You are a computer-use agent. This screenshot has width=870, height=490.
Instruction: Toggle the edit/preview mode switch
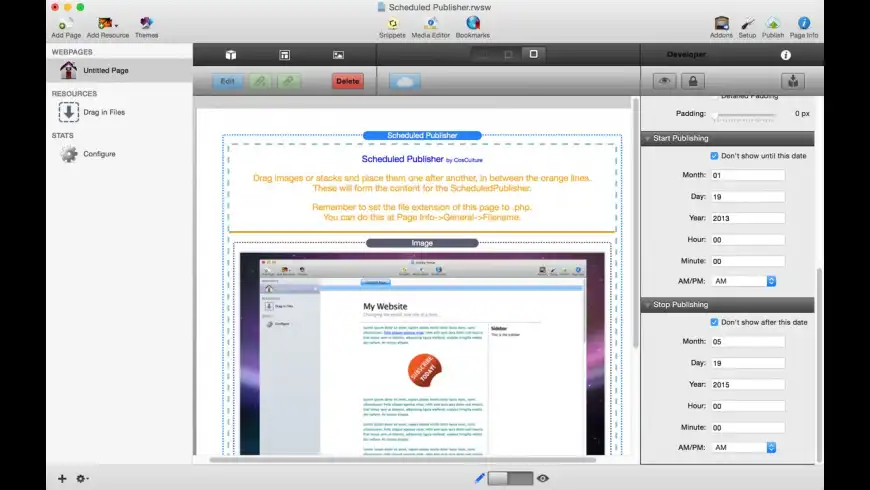pyautogui.click(x=510, y=478)
